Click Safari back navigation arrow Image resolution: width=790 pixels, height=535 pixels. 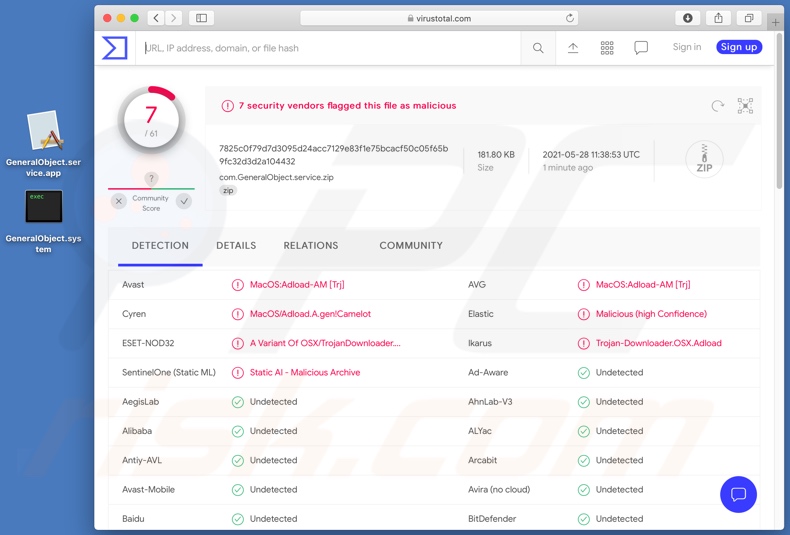tap(156, 18)
